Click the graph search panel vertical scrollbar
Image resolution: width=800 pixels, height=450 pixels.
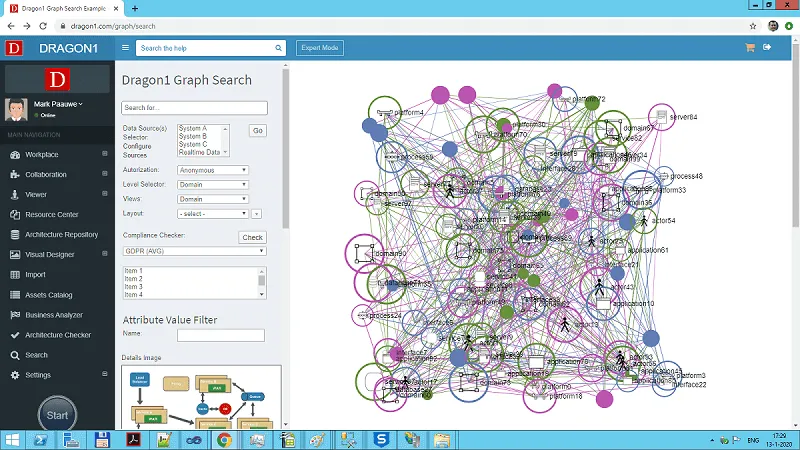coord(285,148)
